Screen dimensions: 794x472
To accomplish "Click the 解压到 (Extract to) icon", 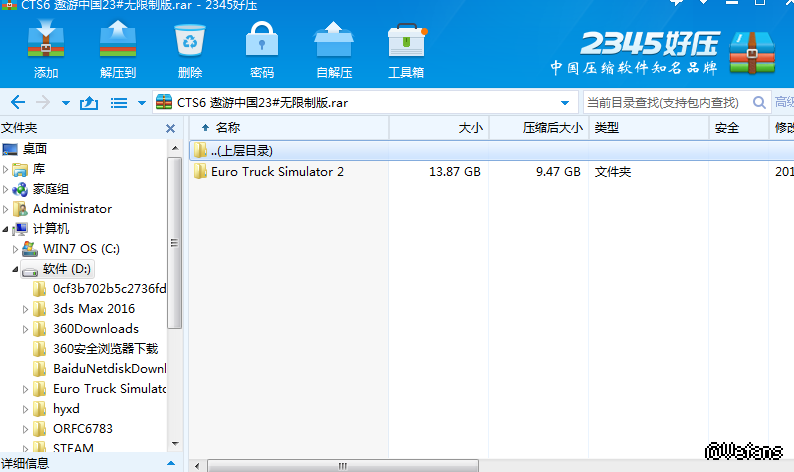I will coord(118,39).
